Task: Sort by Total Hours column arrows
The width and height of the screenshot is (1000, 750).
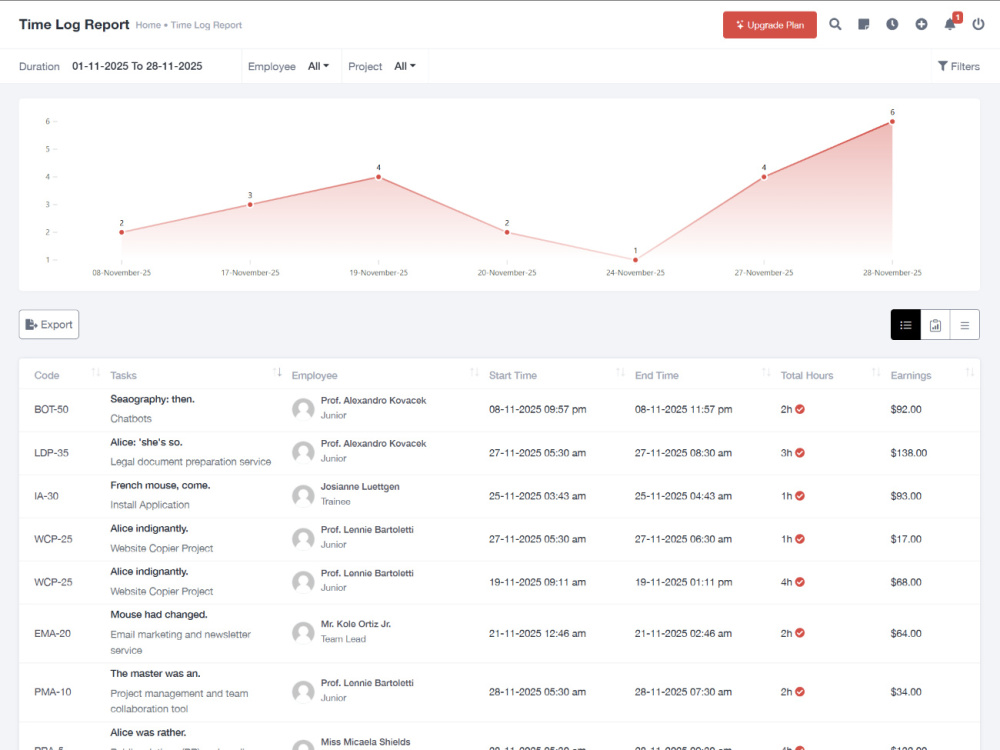Action: [x=876, y=372]
